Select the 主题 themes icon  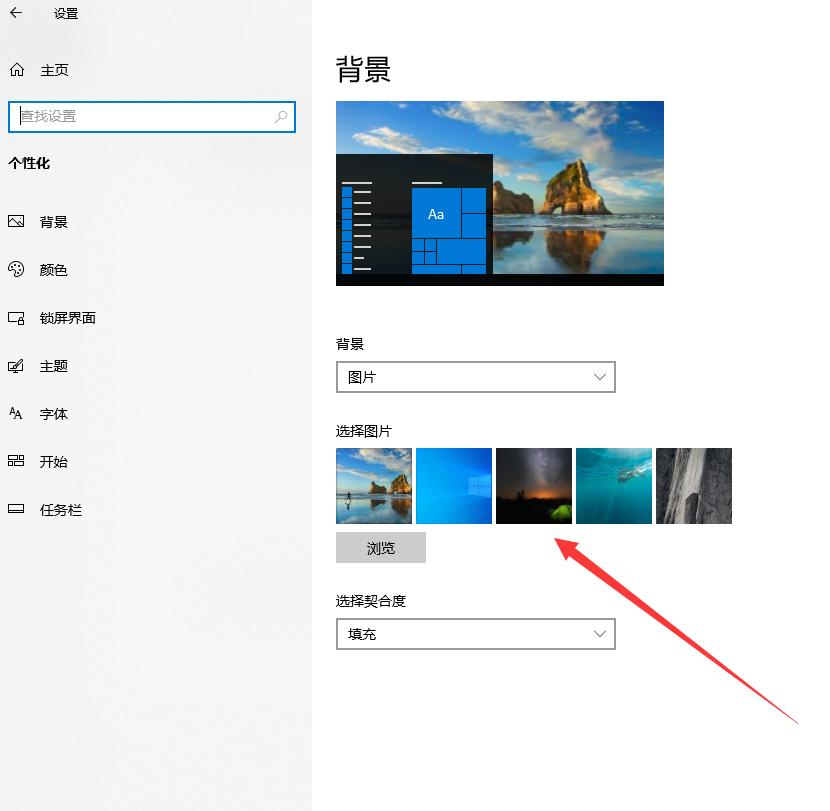pyautogui.click(x=15, y=366)
